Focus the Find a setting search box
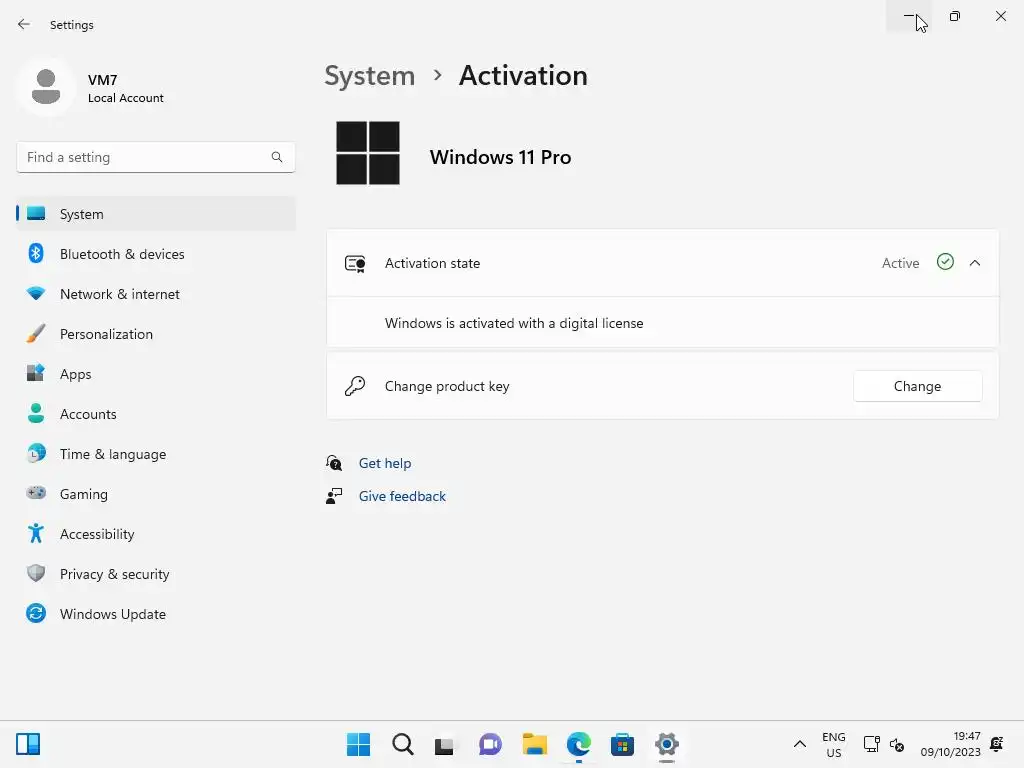This screenshot has width=1024, height=768. click(x=155, y=157)
